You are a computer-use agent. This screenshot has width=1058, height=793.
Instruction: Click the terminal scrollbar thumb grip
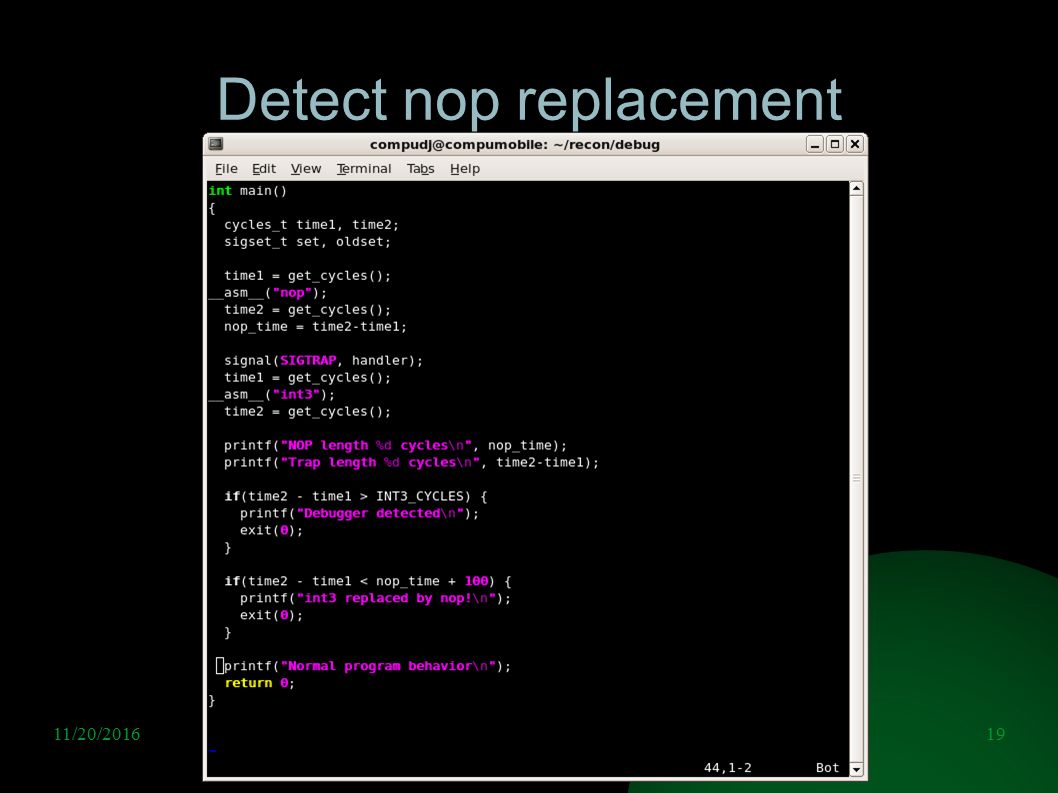click(x=856, y=478)
